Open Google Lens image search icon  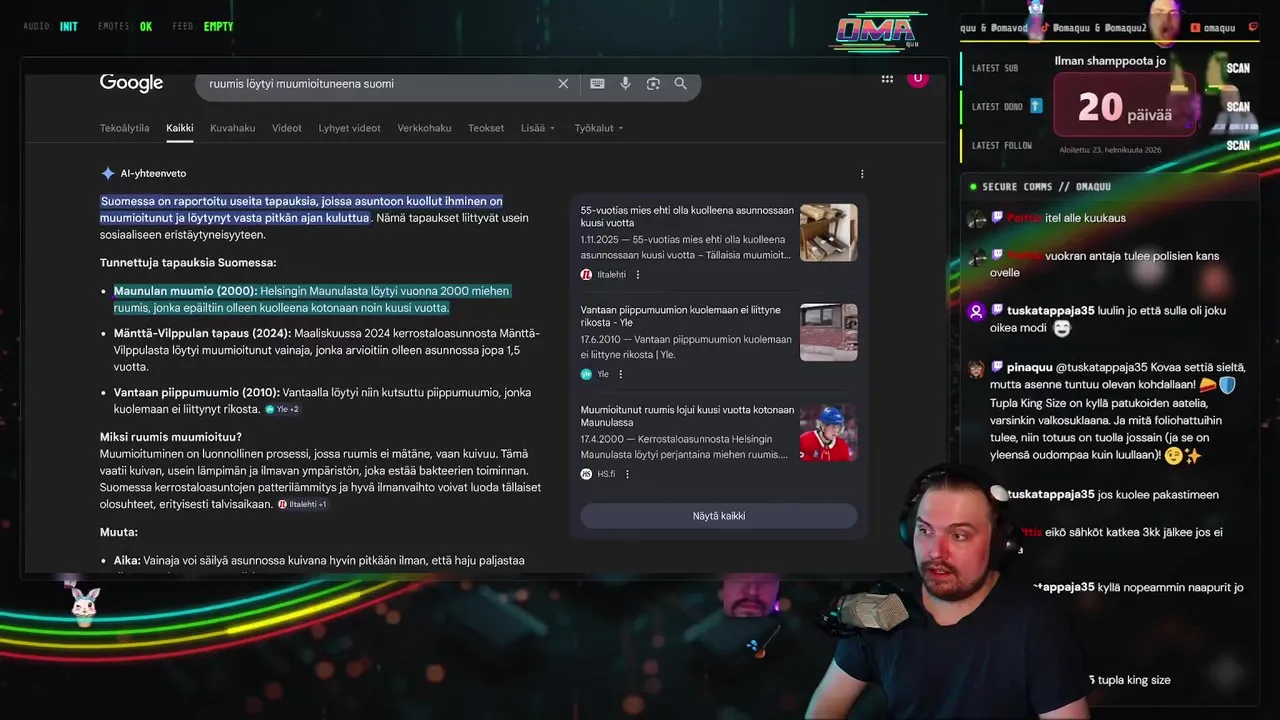coord(653,84)
